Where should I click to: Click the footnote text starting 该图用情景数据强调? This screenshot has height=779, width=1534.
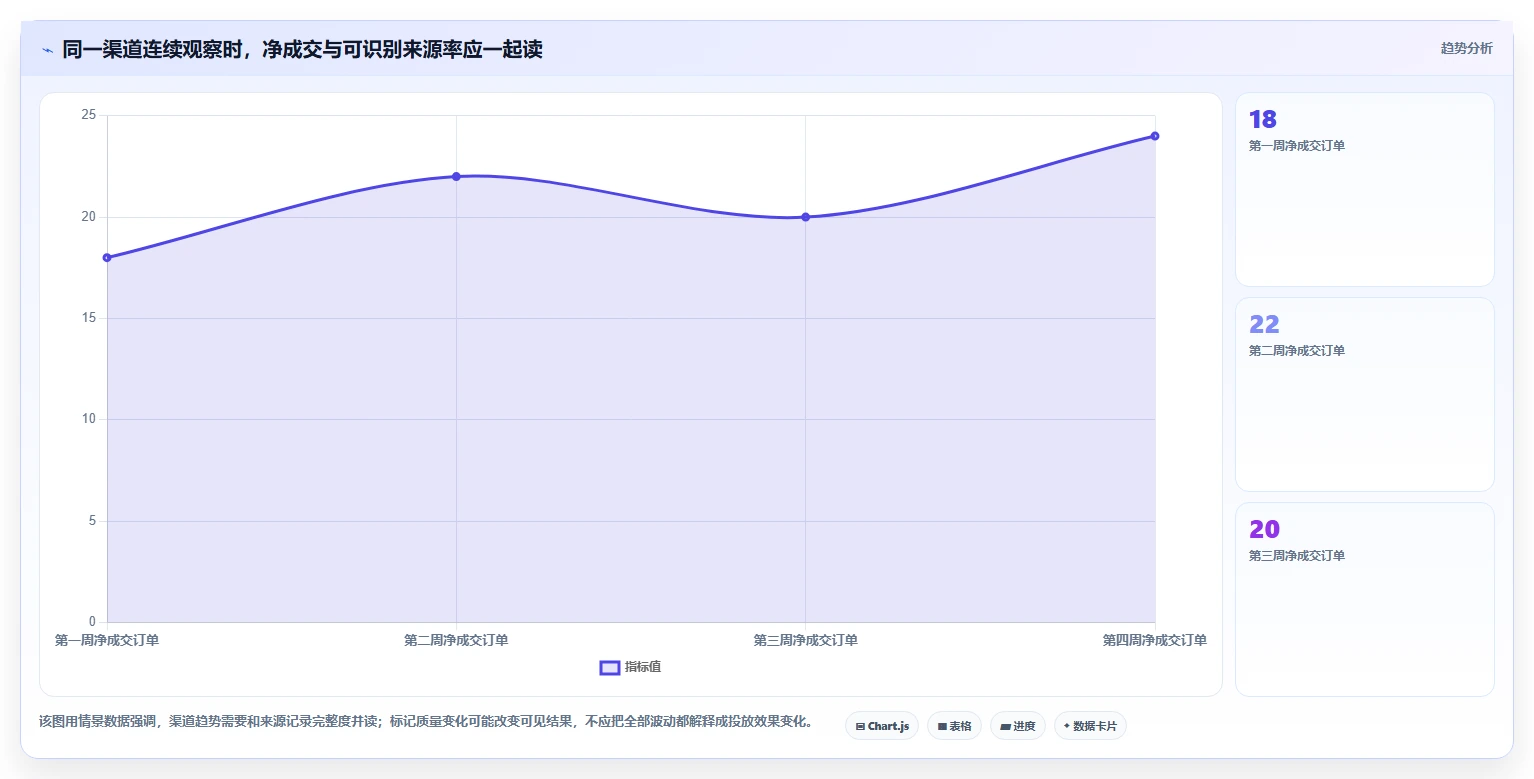click(x=429, y=721)
